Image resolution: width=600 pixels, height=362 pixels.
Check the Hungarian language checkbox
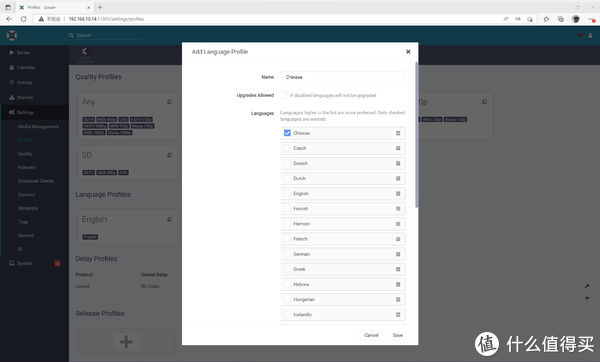point(287,299)
